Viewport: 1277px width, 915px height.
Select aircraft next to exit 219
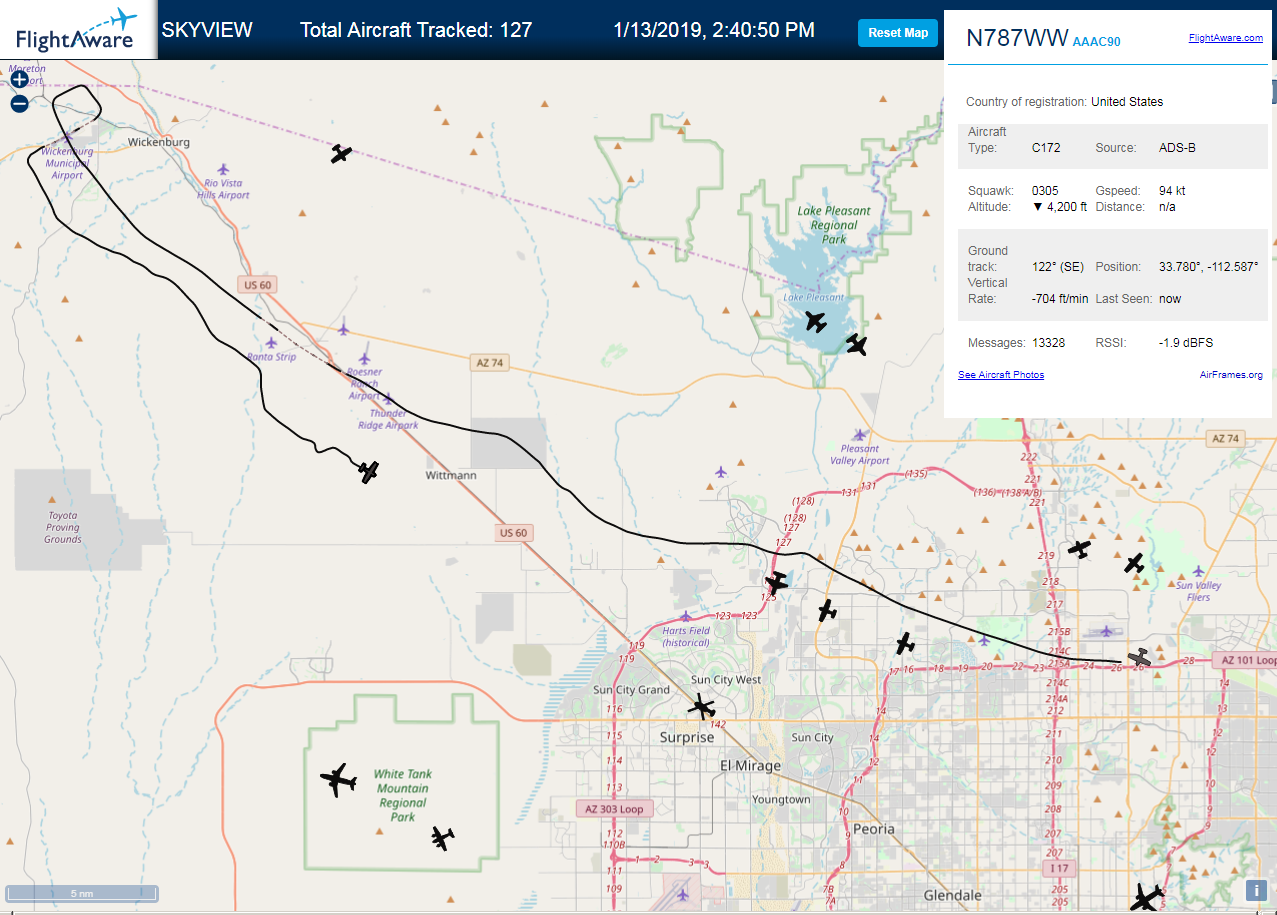1078,548
